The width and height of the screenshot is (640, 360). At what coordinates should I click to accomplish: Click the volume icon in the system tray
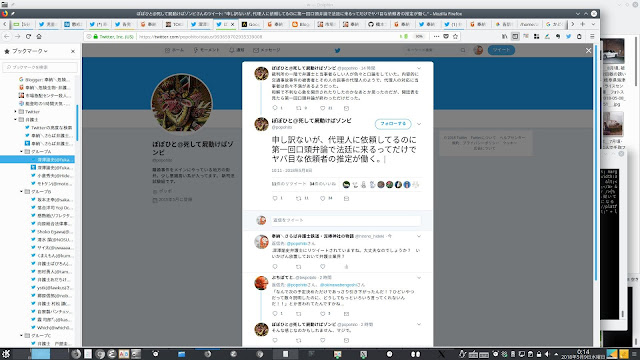[x=547, y=354]
